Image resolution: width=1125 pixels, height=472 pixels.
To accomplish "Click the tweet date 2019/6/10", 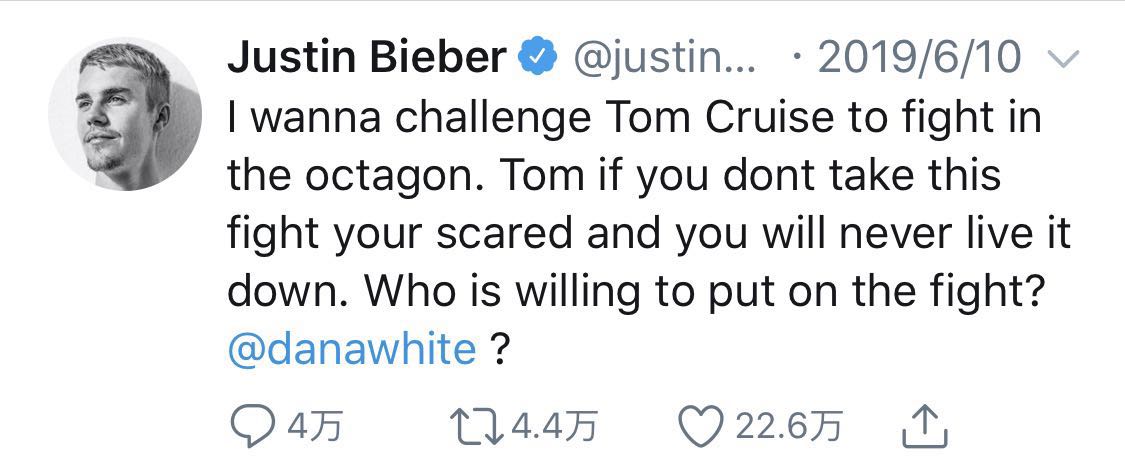I will (920, 60).
